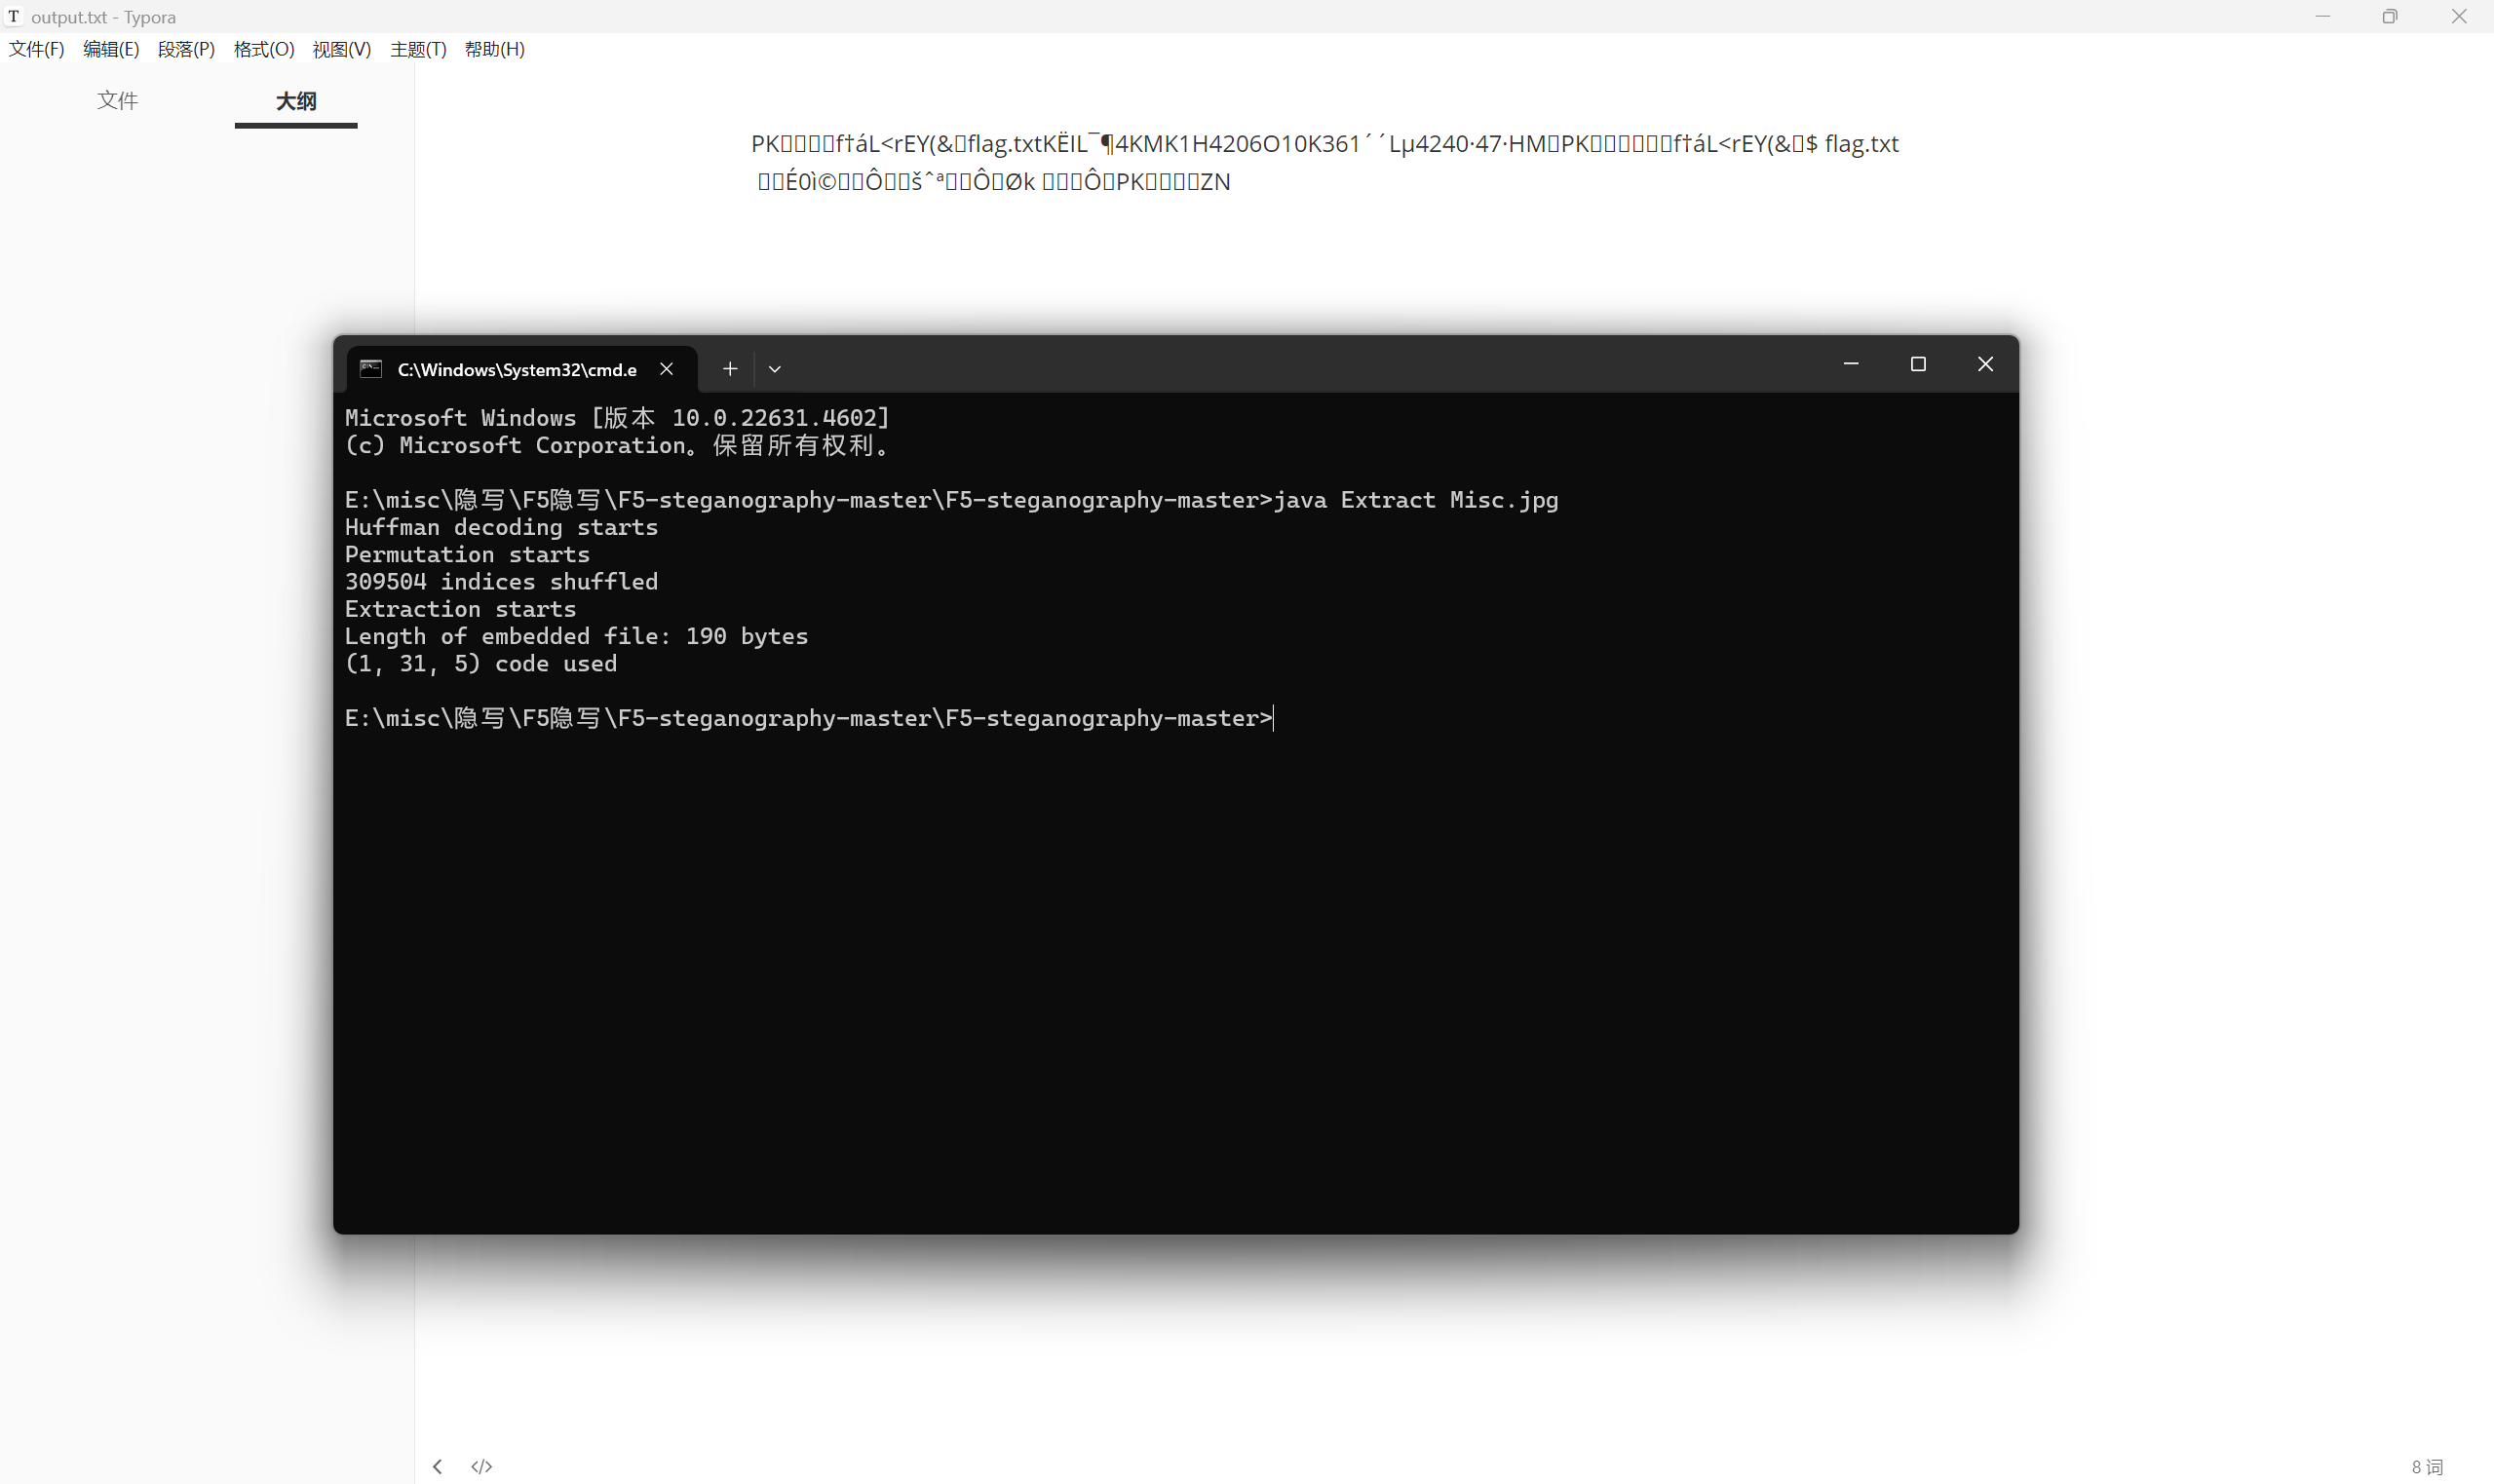Click 'output.txt - Typora' window title
2494x1484 pixels.
click(103, 17)
